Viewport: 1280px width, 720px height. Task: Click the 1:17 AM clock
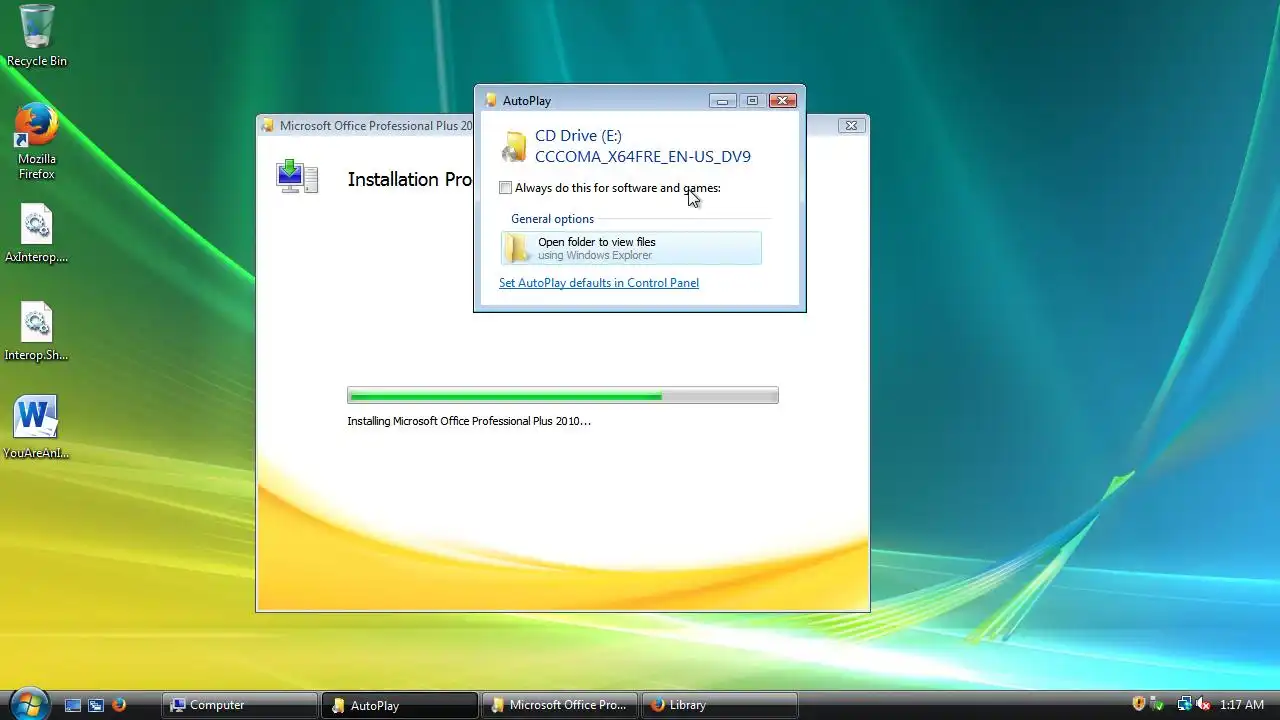pyautogui.click(x=1242, y=705)
